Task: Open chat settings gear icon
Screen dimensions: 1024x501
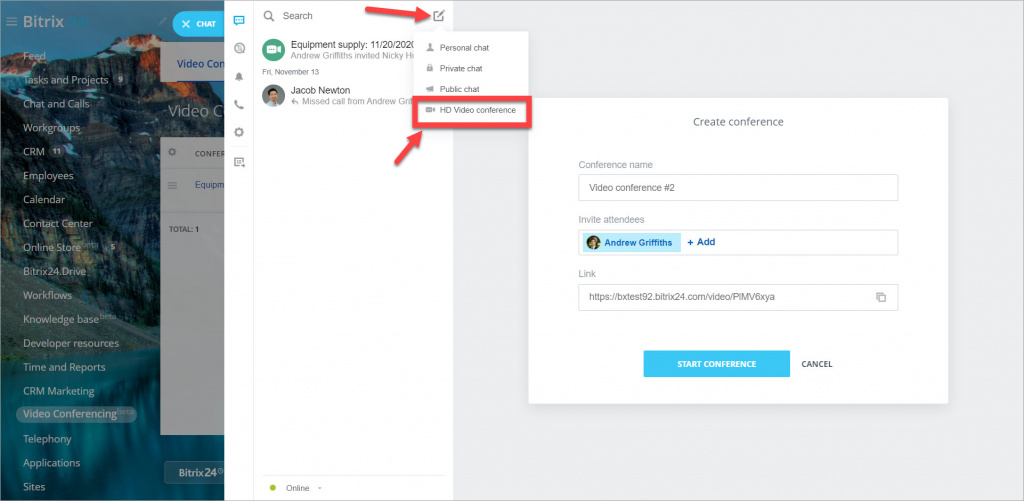Action: pyautogui.click(x=239, y=132)
